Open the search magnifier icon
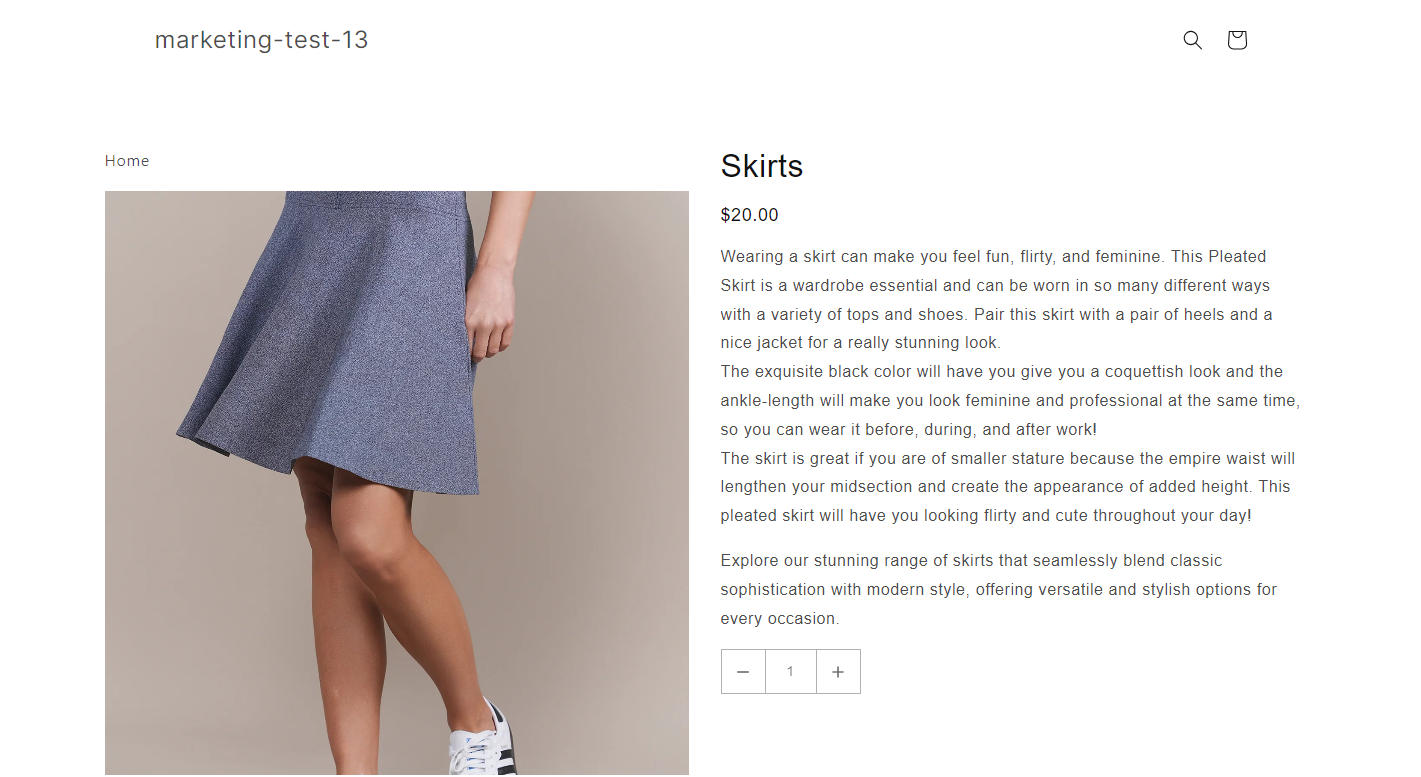 click(1192, 40)
